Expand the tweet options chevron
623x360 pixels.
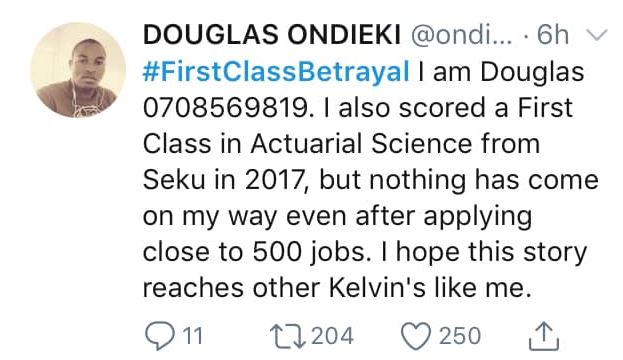(597, 35)
